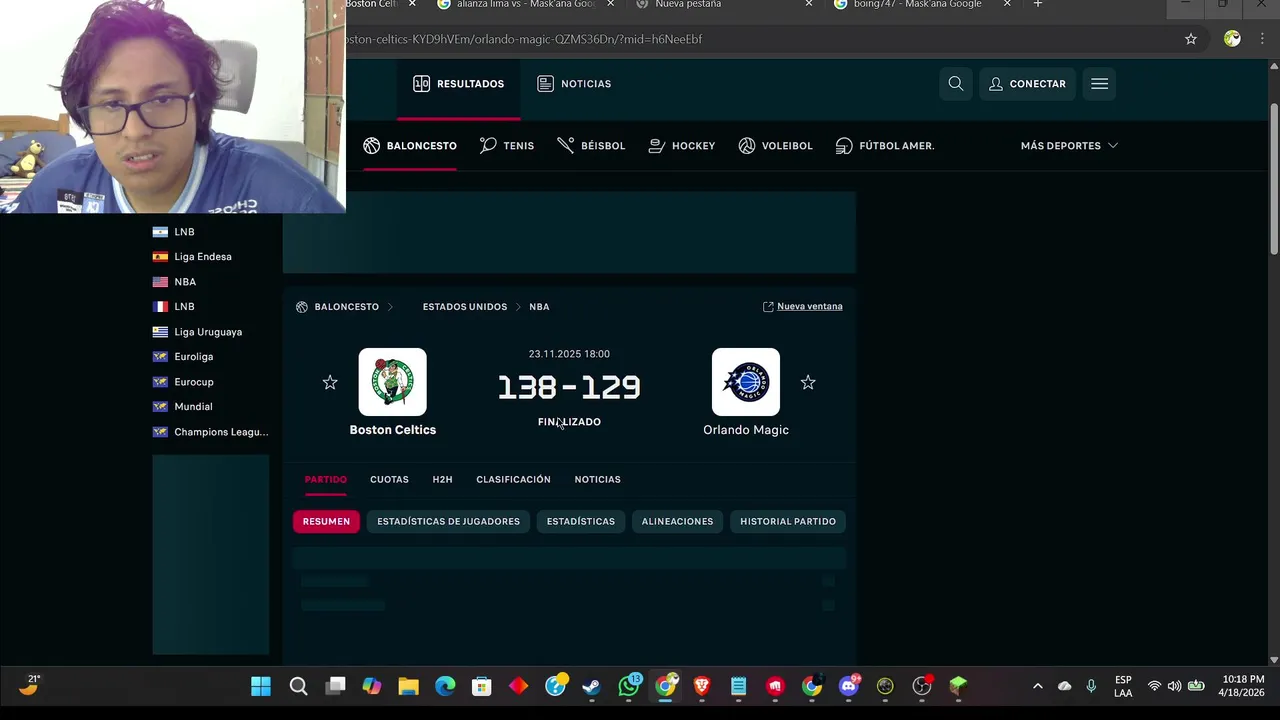Go to NBA breadcrumb link

coord(539,307)
